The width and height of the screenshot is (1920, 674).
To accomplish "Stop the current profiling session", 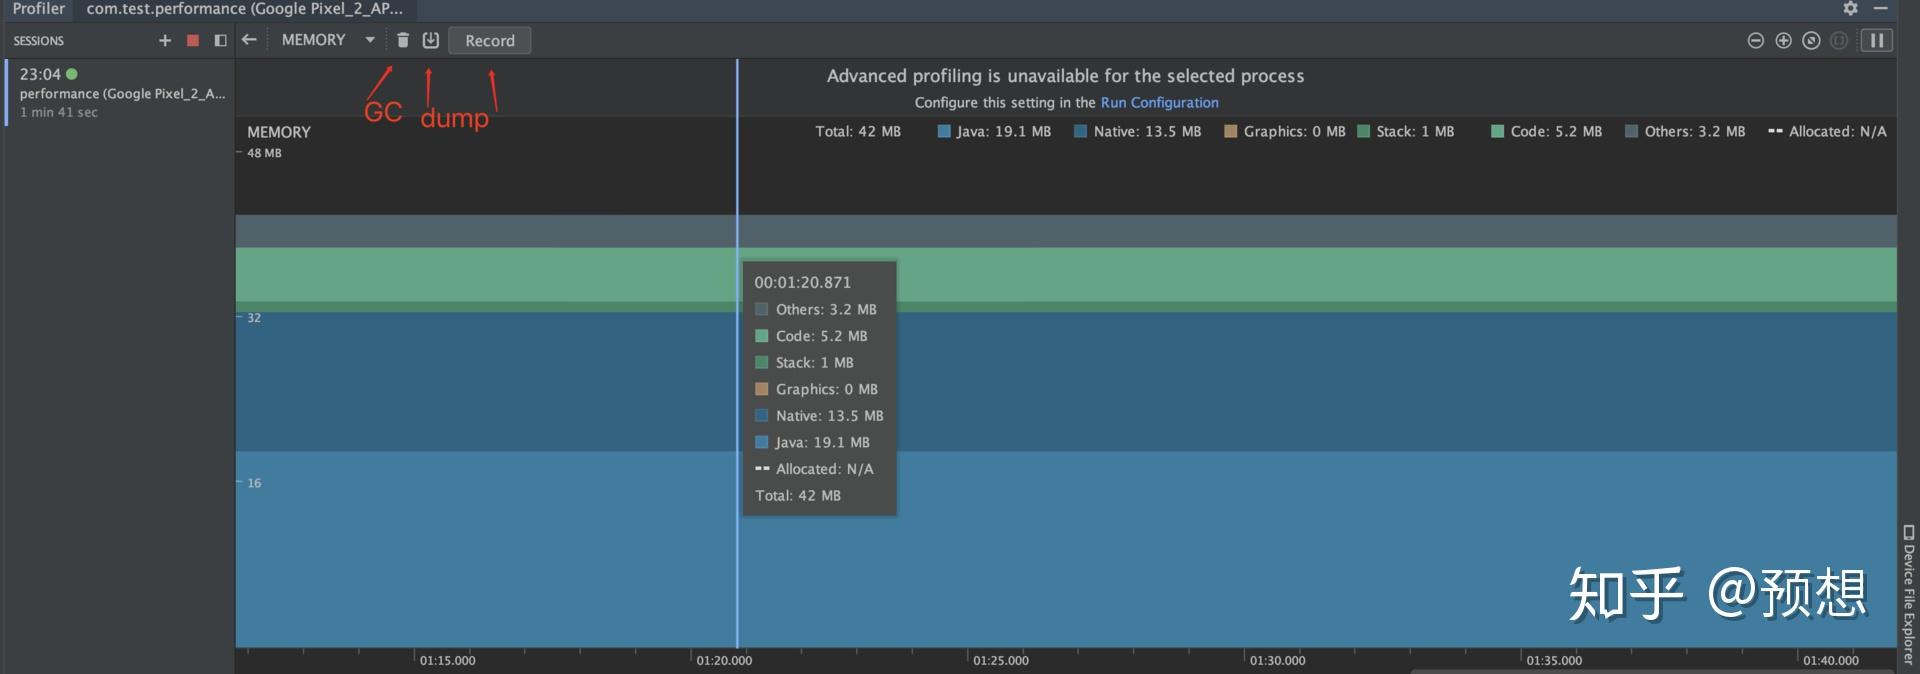I will 193,41.
